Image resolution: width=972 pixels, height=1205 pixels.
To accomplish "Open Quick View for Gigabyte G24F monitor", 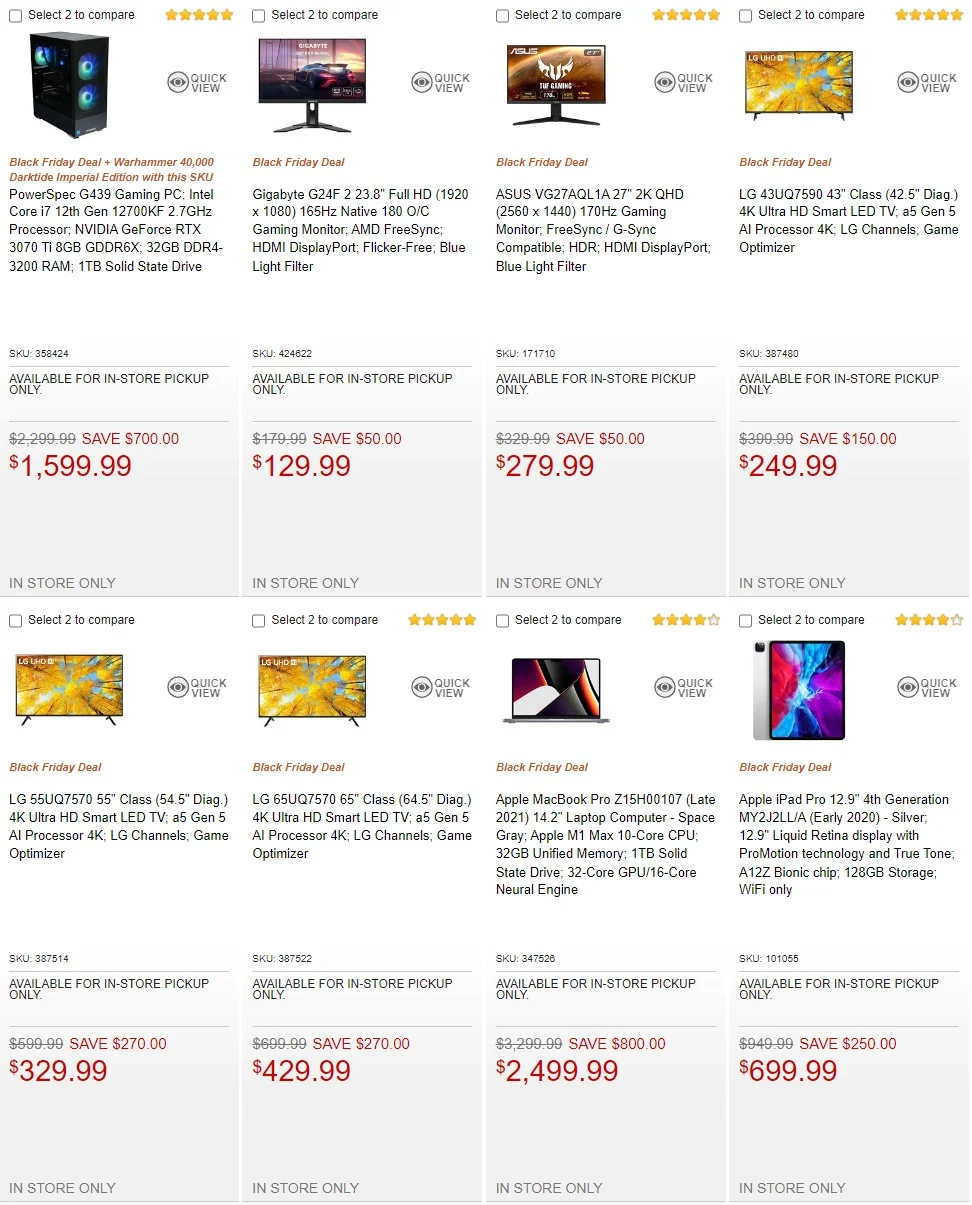I will (x=440, y=83).
